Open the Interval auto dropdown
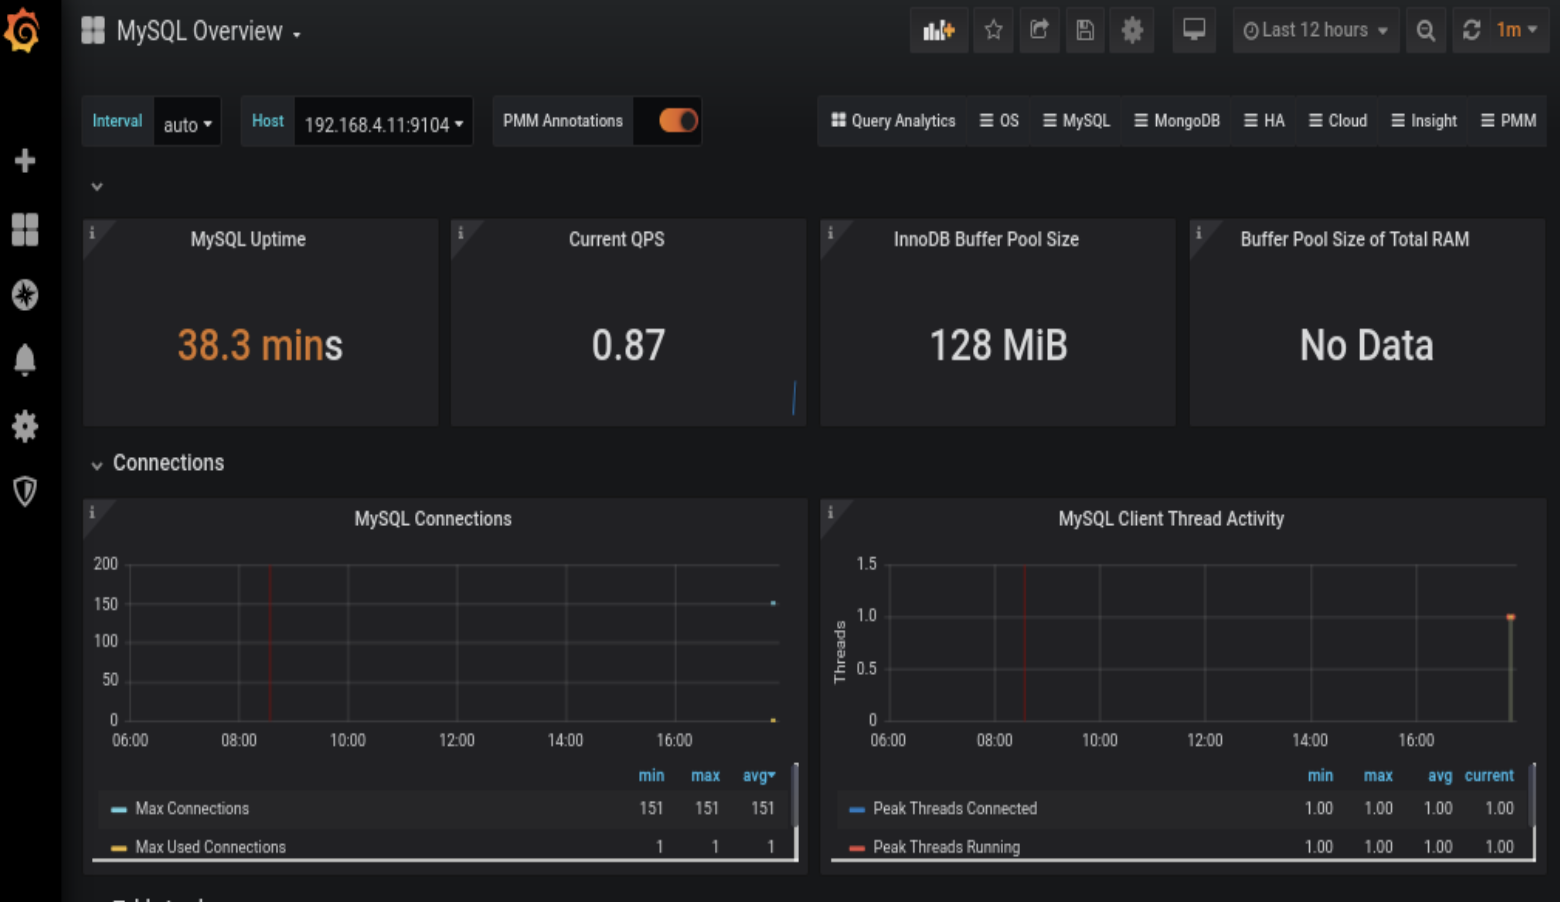The image size is (1560, 902). click(x=187, y=122)
